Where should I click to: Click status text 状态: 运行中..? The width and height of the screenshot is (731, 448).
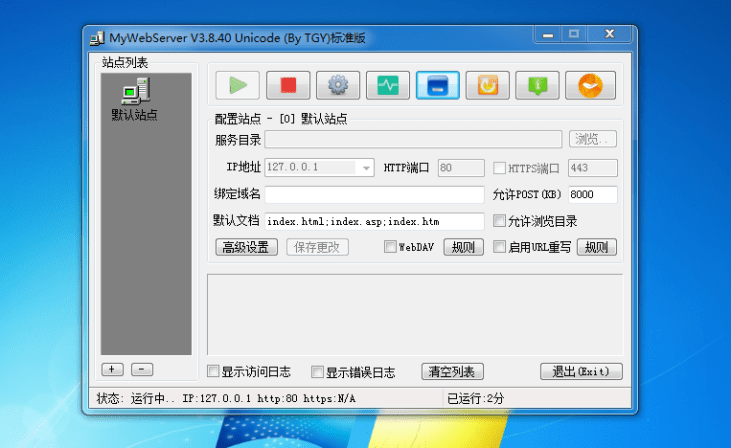136,399
